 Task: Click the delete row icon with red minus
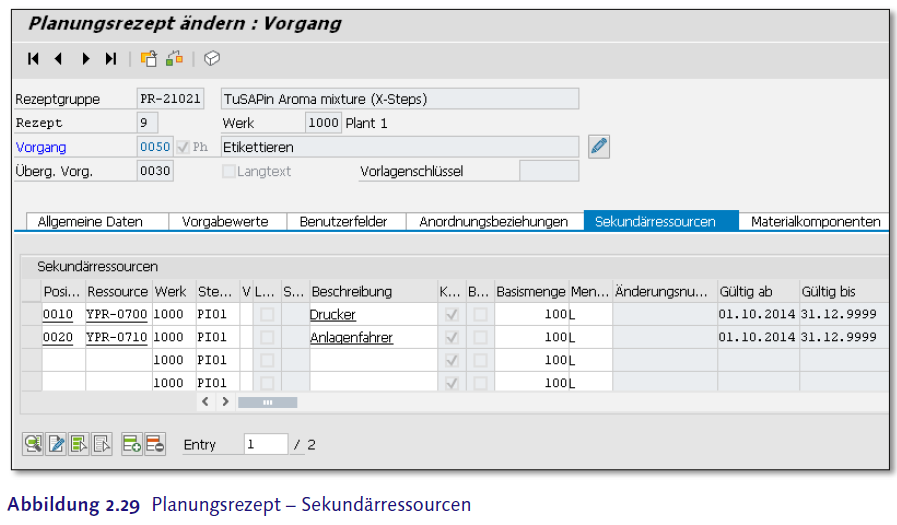click(x=155, y=444)
